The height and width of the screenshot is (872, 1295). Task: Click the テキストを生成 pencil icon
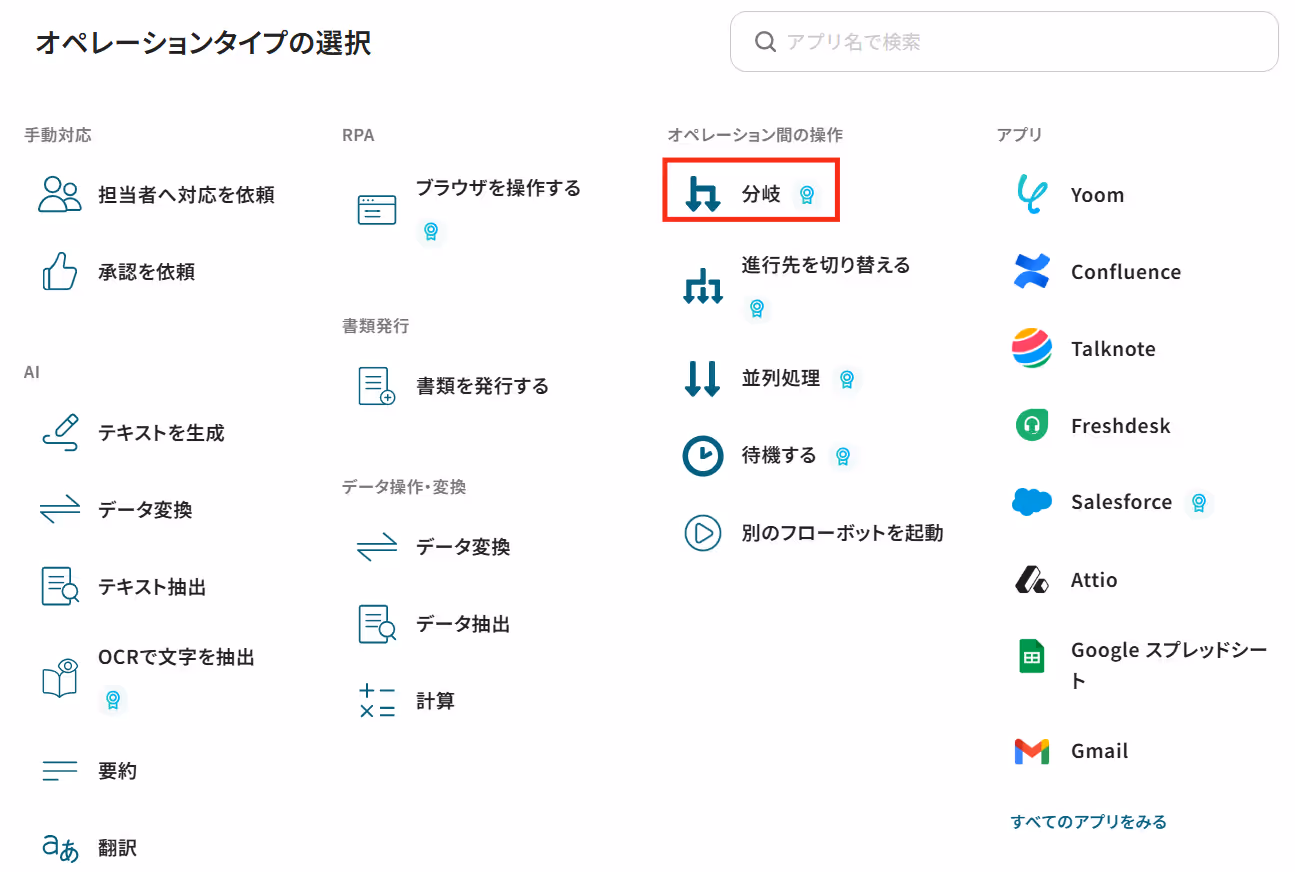[60, 432]
